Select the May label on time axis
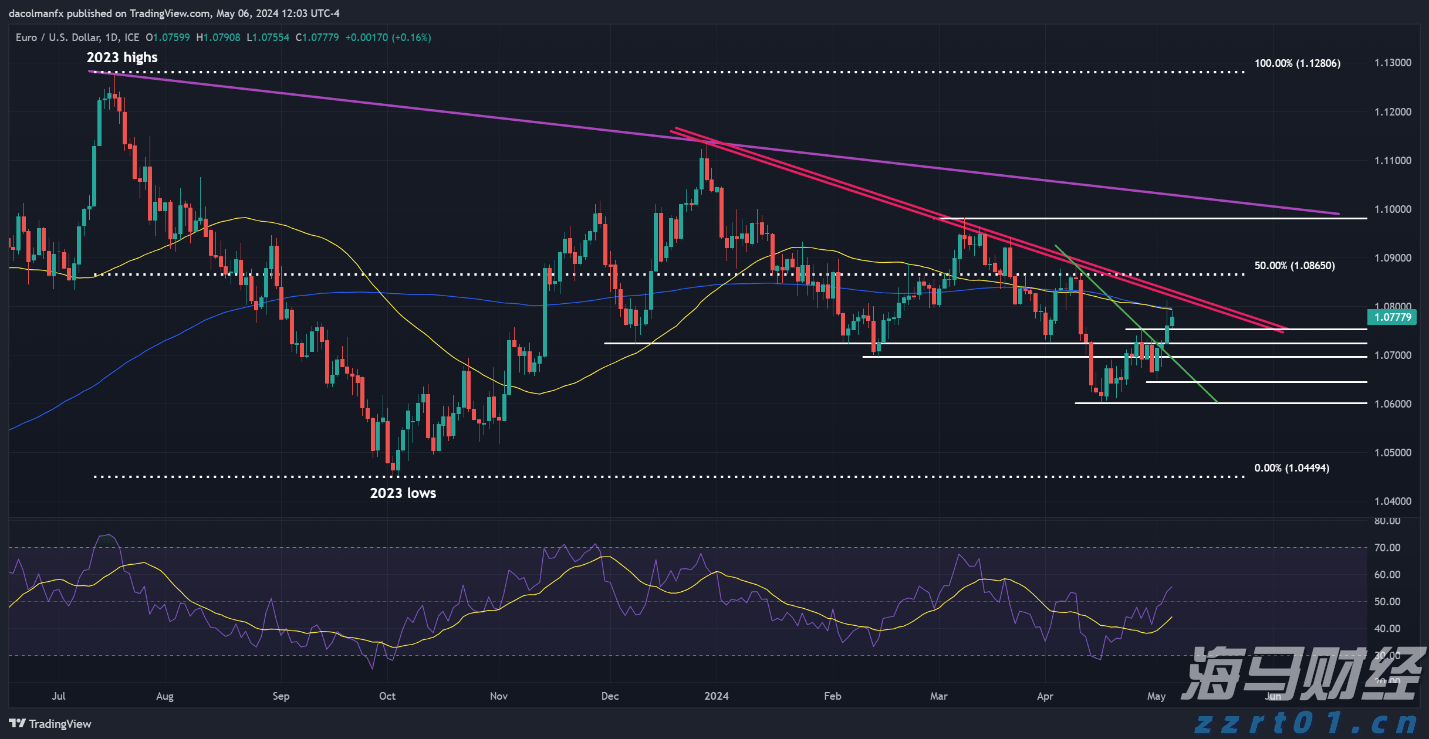Viewport: 1429px width, 739px height. 1156,696
